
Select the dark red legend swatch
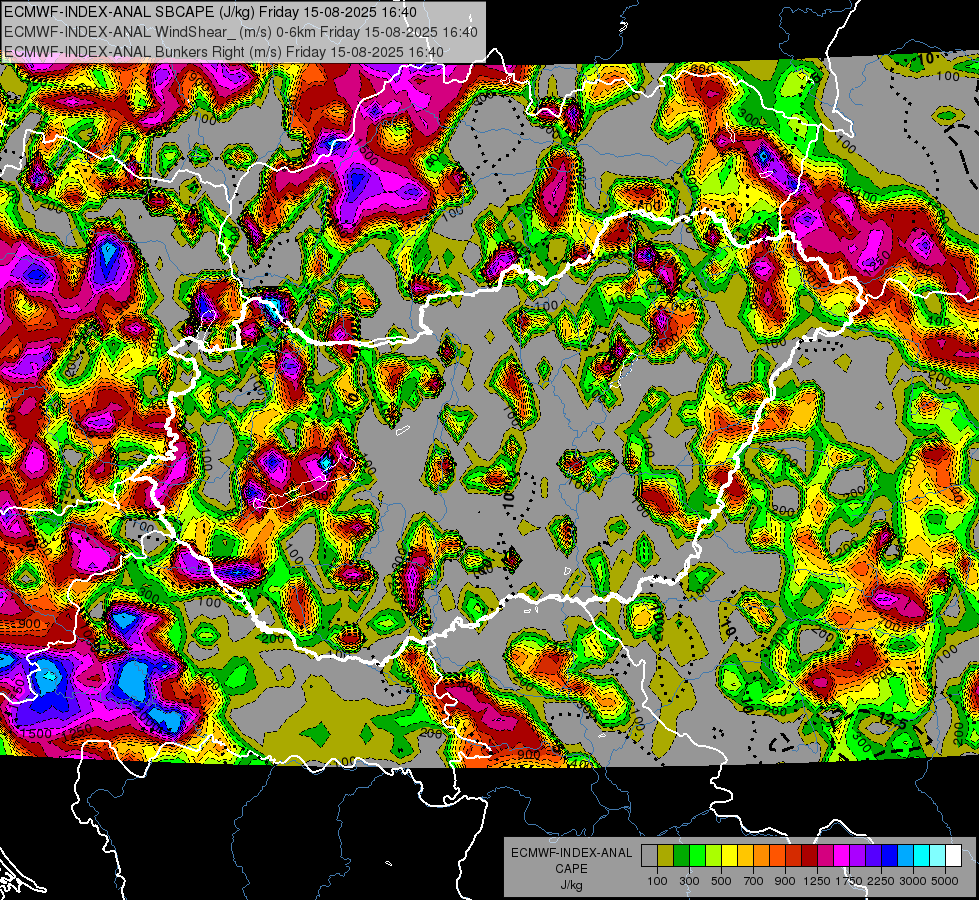point(809,856)
